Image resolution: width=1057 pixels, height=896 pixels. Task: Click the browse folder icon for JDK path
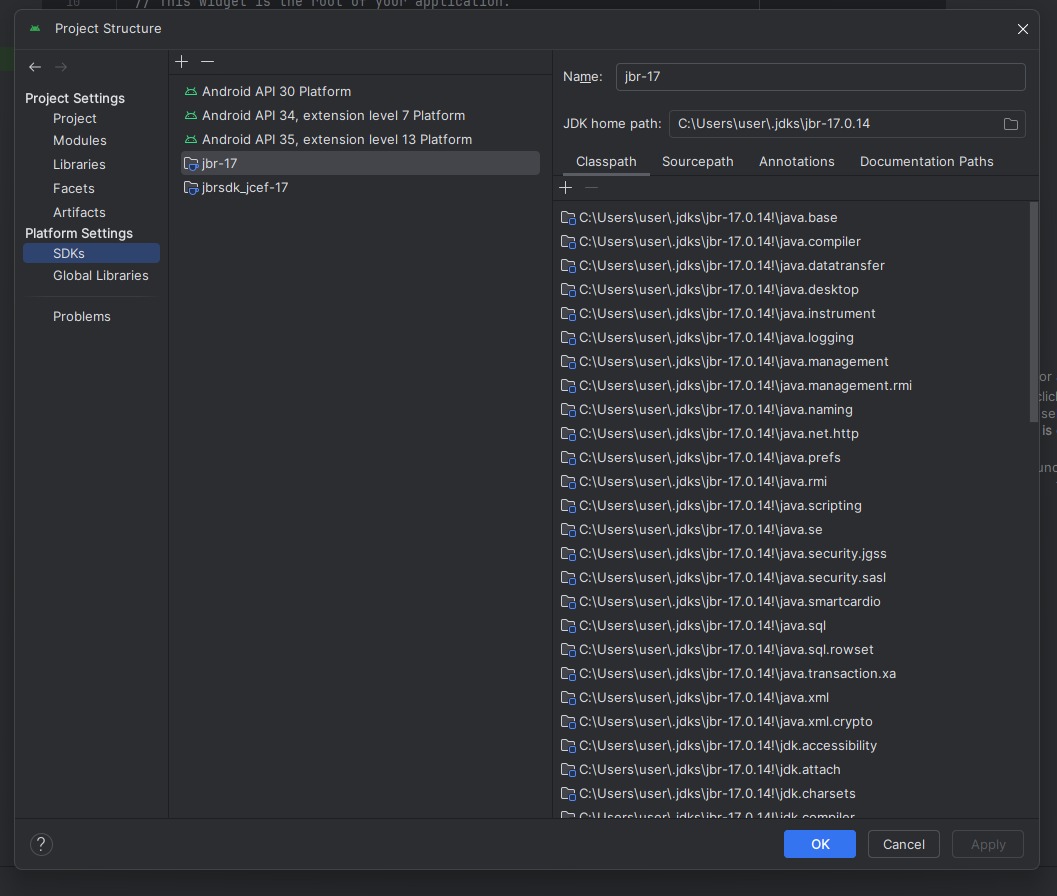point(1010,124)
